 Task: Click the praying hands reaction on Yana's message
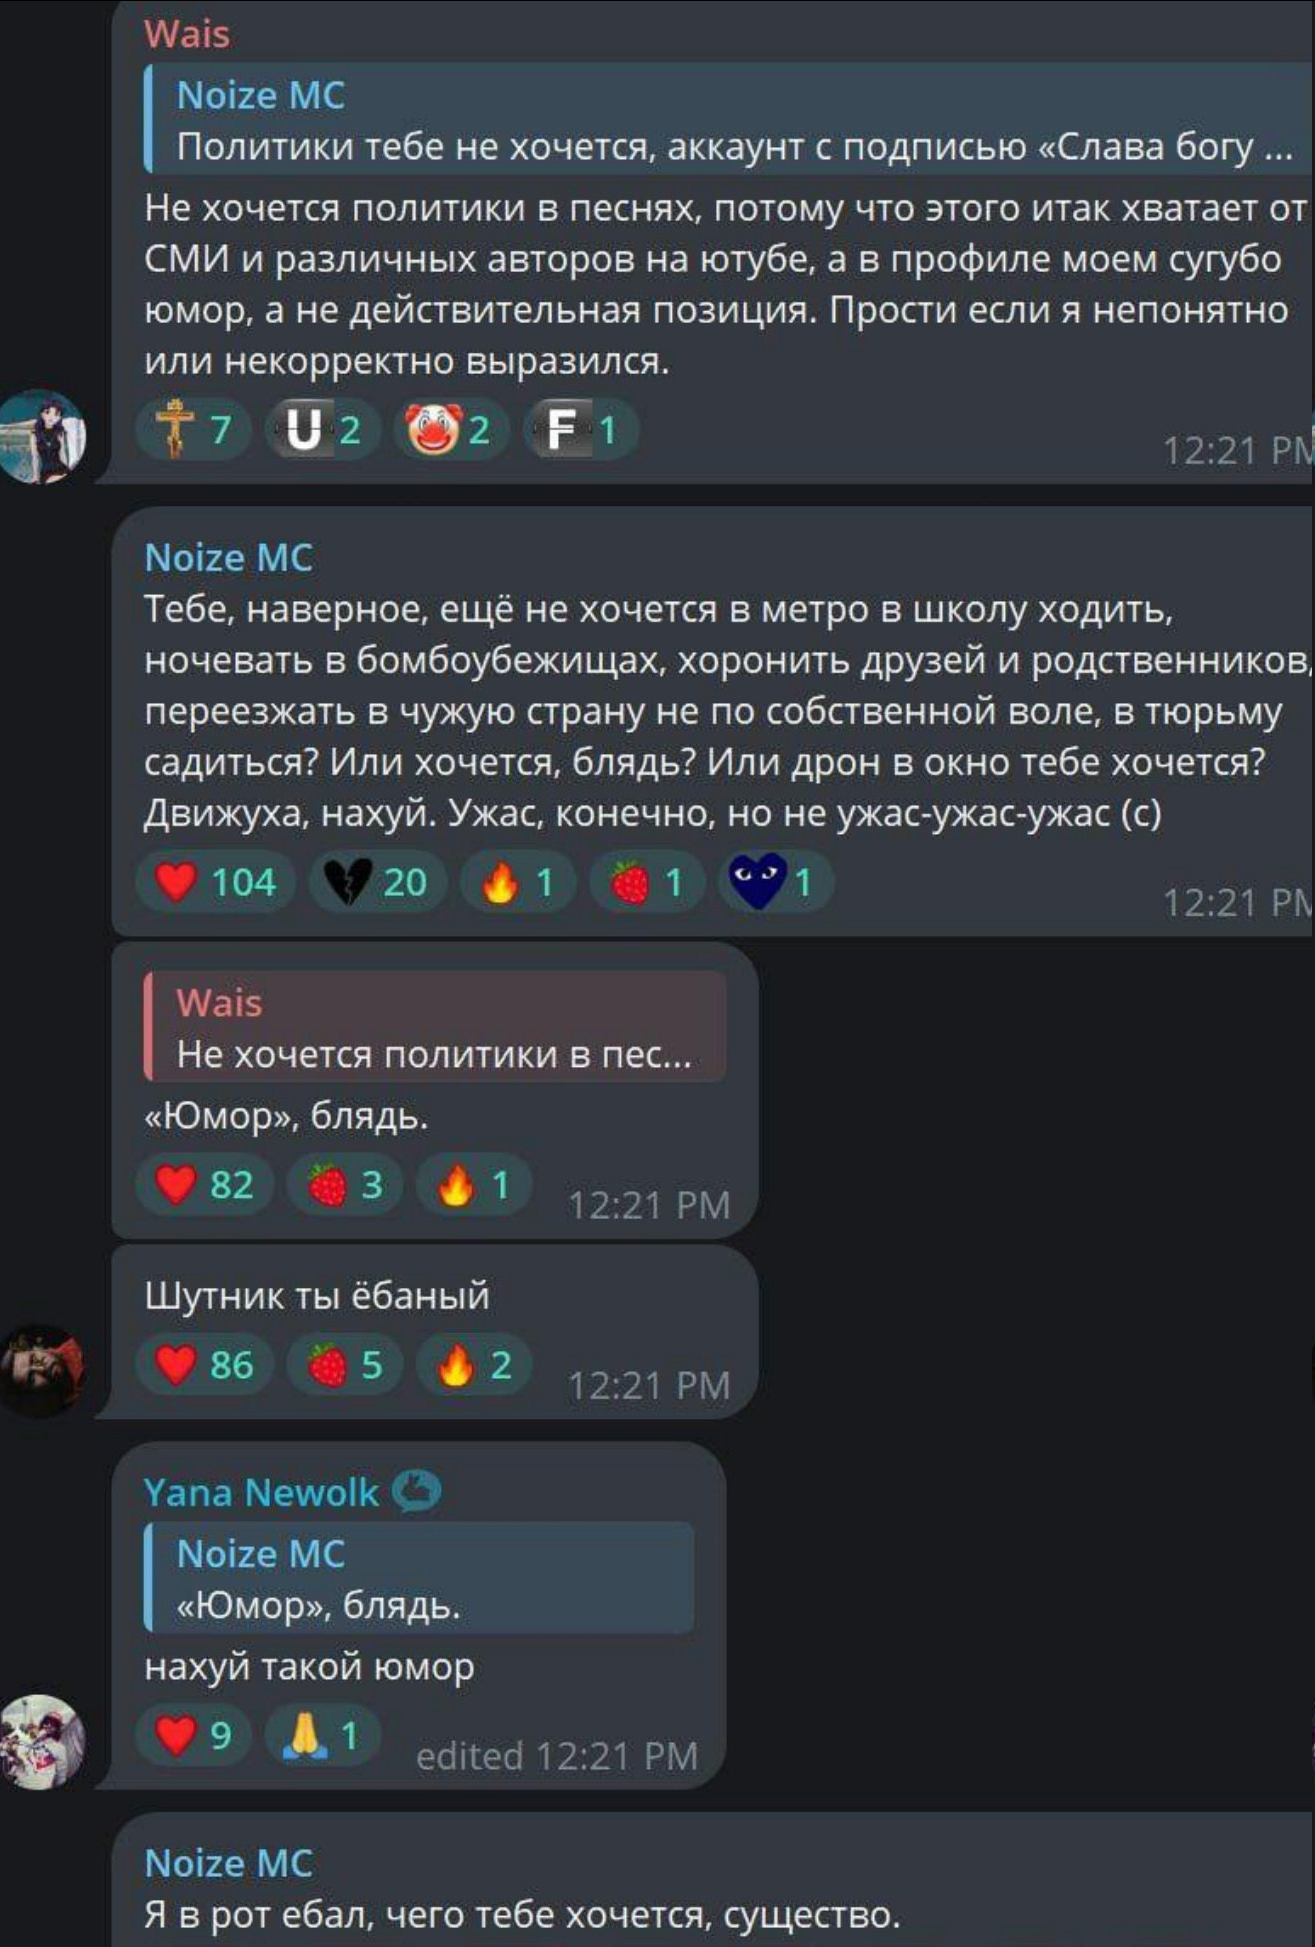(x=322, y=1736)
